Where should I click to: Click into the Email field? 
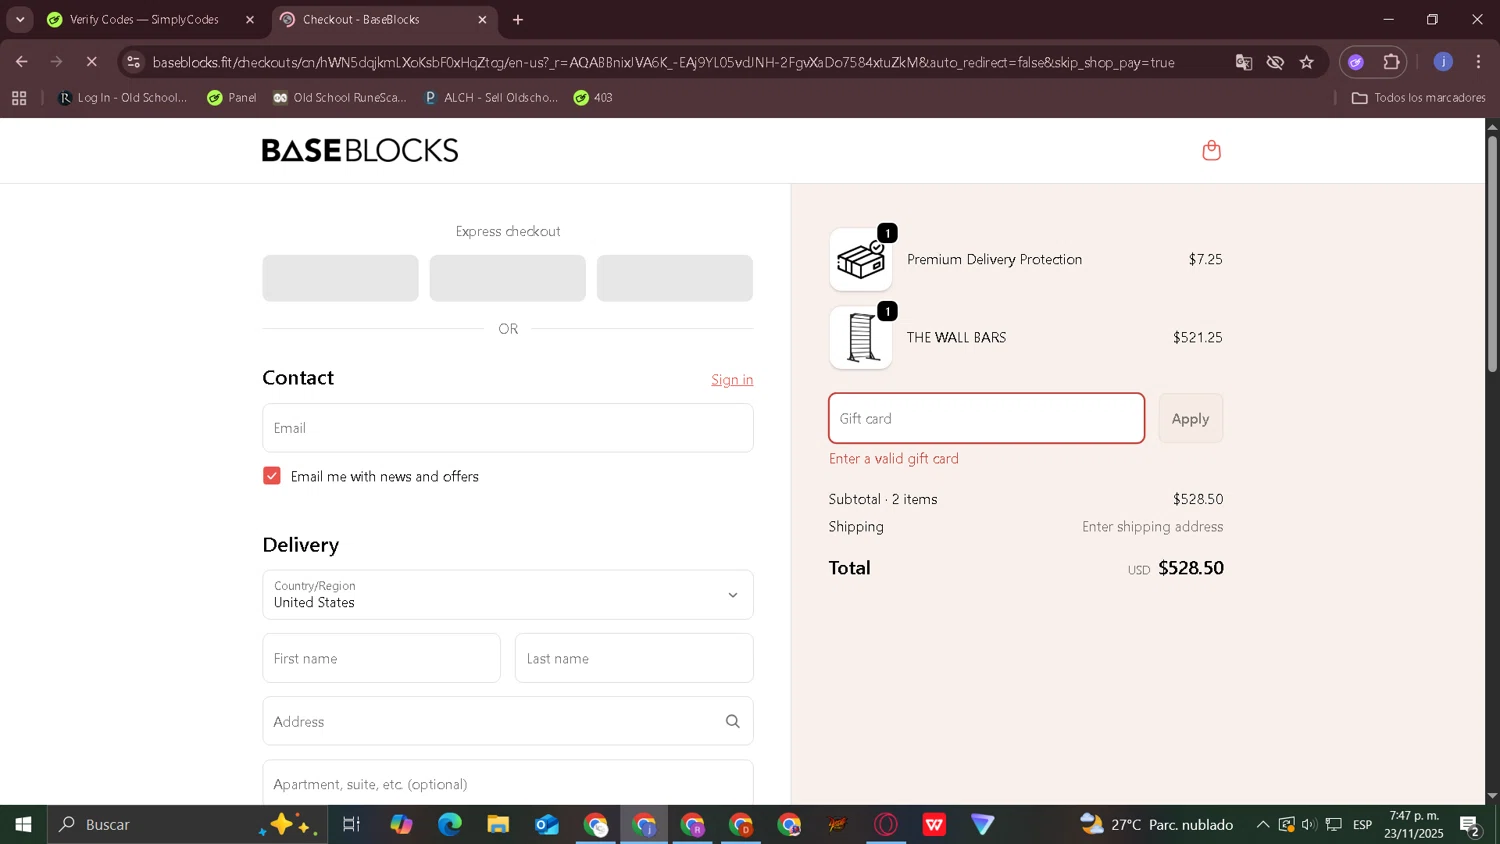(x=508, y=428)
